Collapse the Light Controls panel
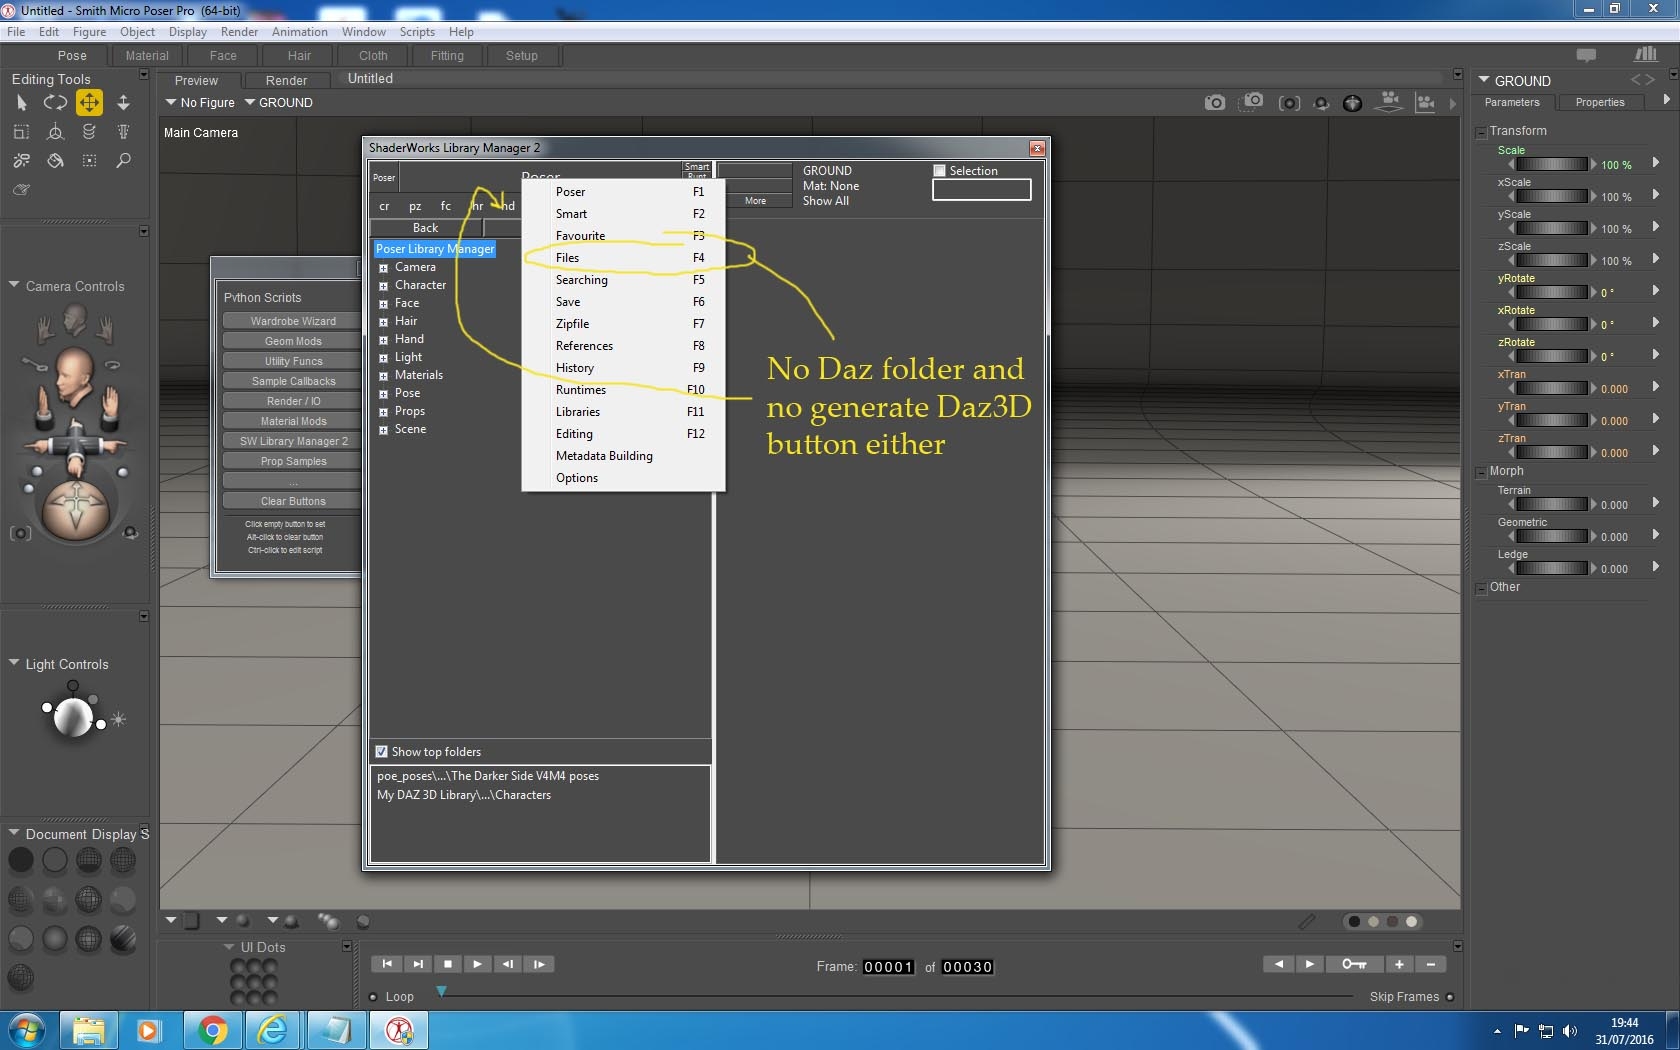The width and height of the screenshot is (1680, 1050). pyautogui.click(x=14, y=663)
